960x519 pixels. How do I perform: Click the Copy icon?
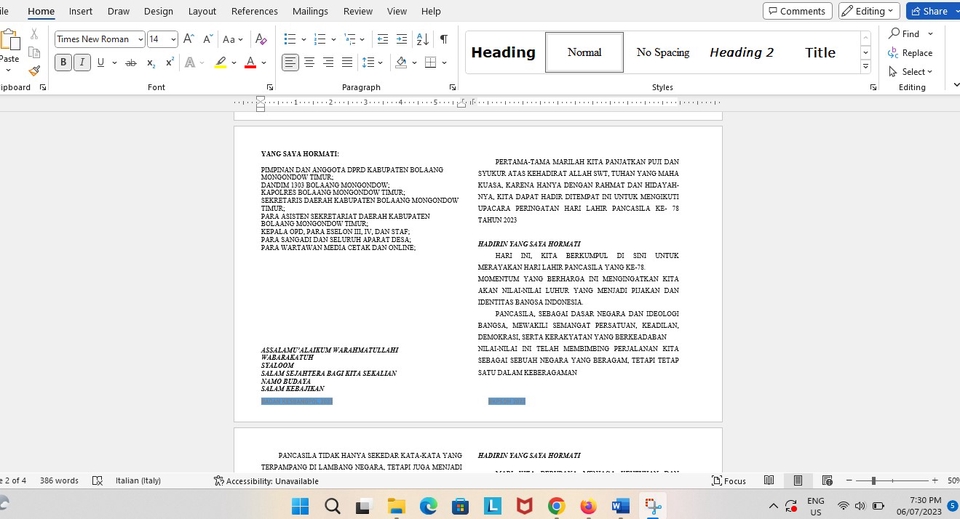pyautogui.click(x=34, y=53)
